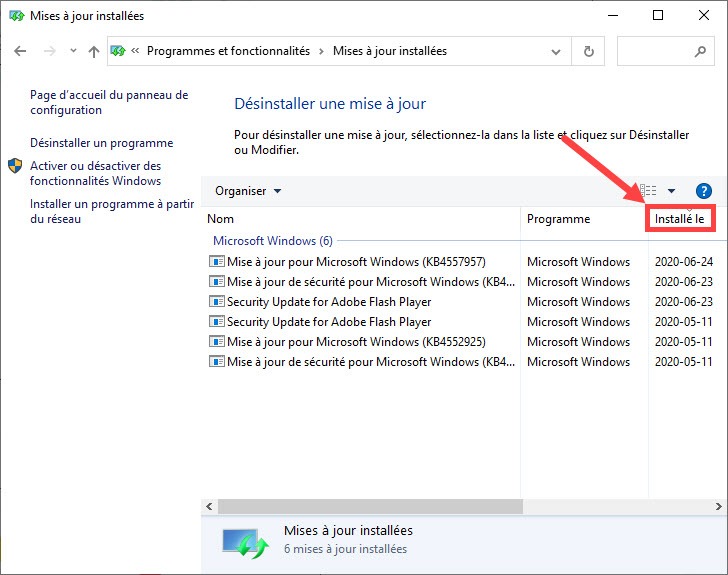Click icon of Flash Player update dated 2020-05-11
This screenshot has height=575, width=728.
[216, 321]
